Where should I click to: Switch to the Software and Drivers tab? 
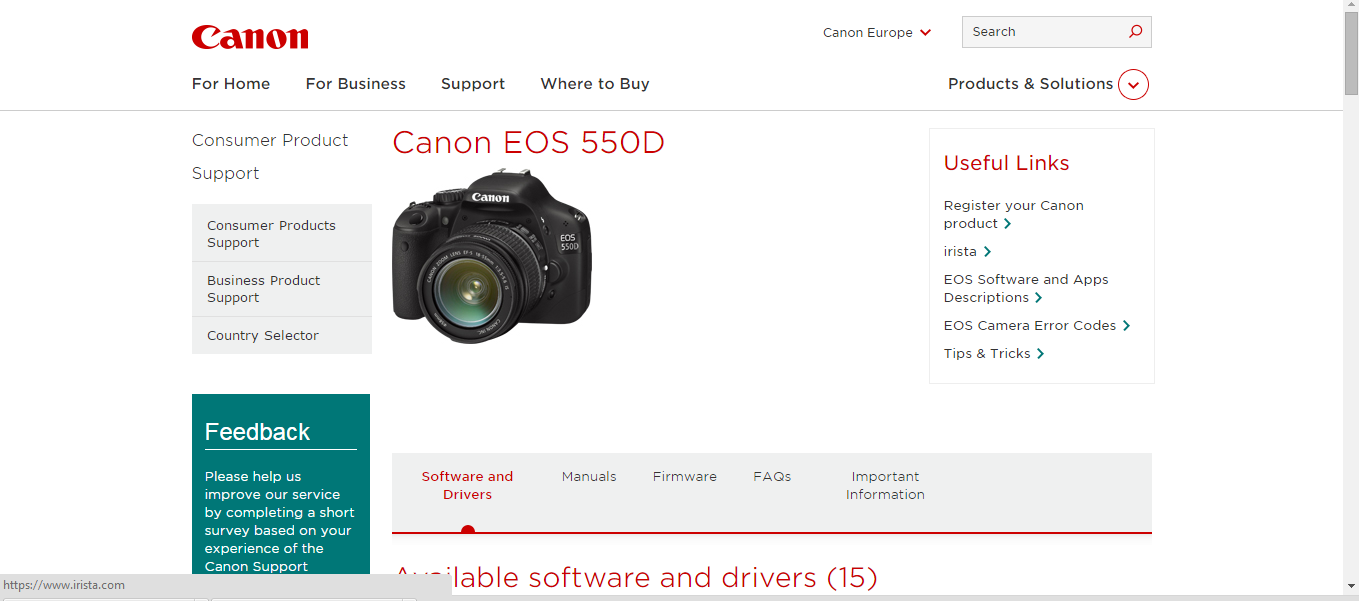[x=467, y=486]
